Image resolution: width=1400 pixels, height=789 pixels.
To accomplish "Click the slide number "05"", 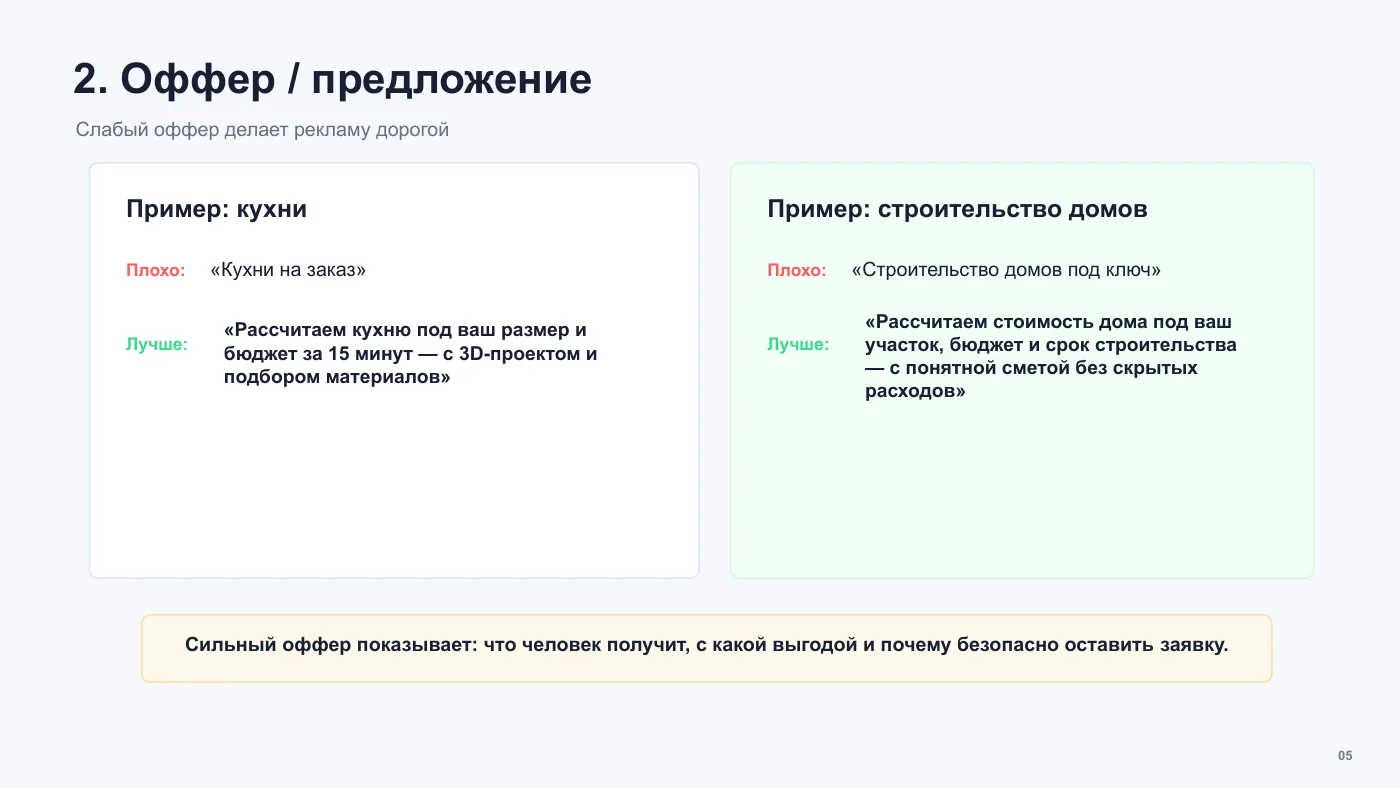I will [x=1345, y=756].
